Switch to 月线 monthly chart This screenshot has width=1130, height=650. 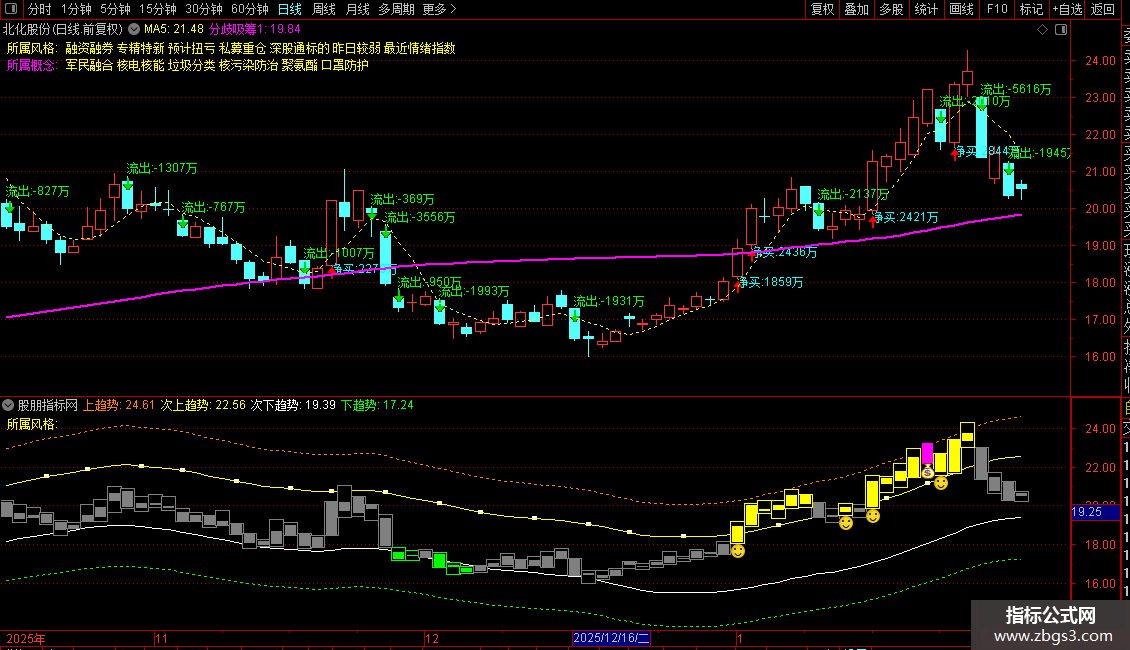(357, 9)
